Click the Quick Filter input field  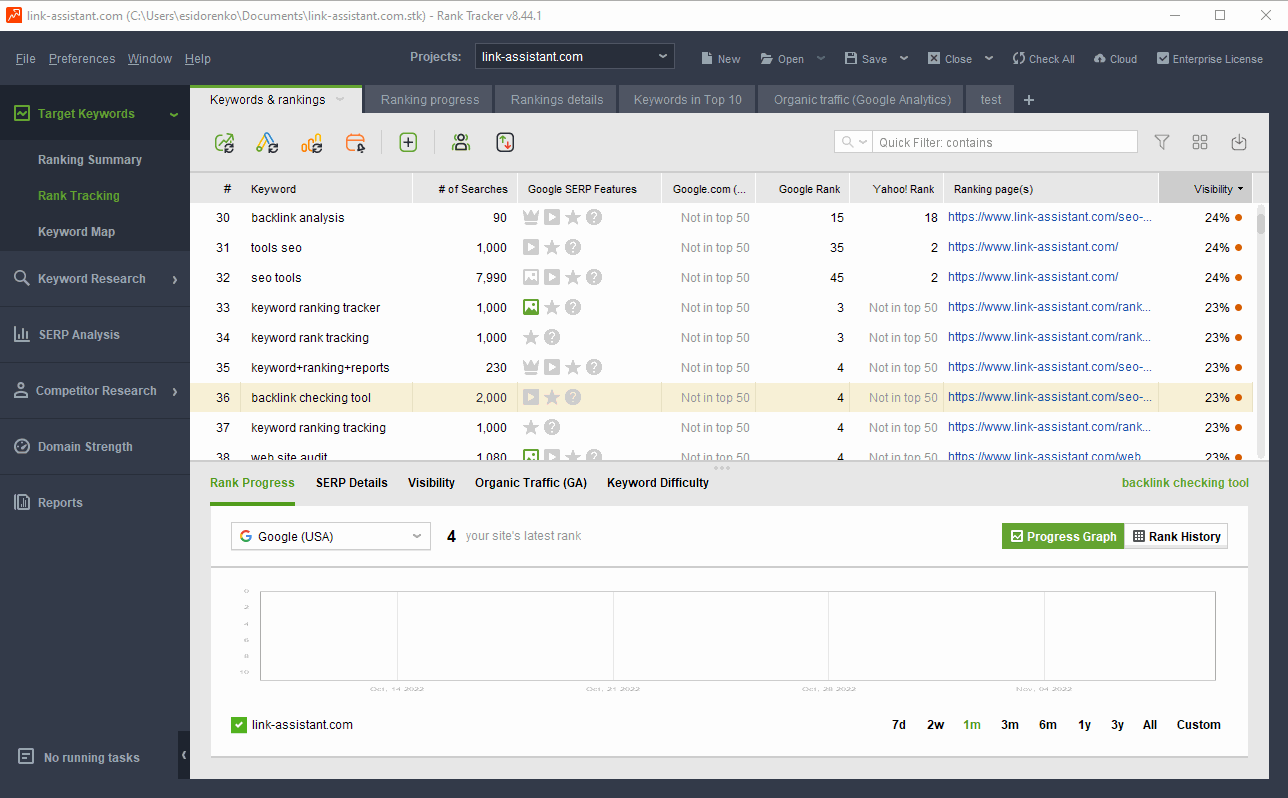coord(1005,143)
